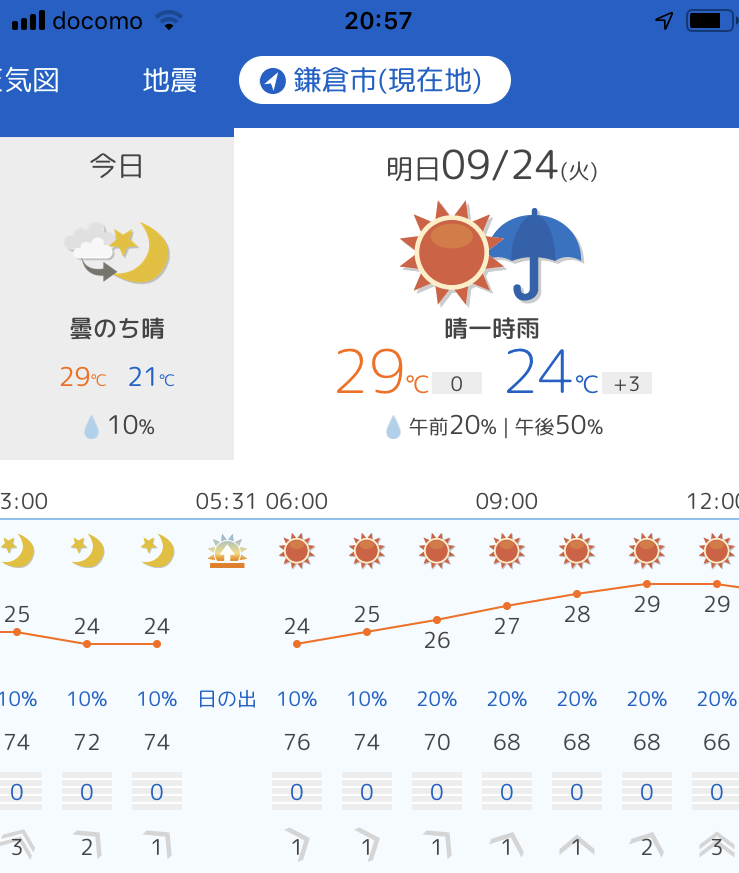Tap the status bar location services arrow
This screenshot has height=873, width=739.
[x=664, y=21]
